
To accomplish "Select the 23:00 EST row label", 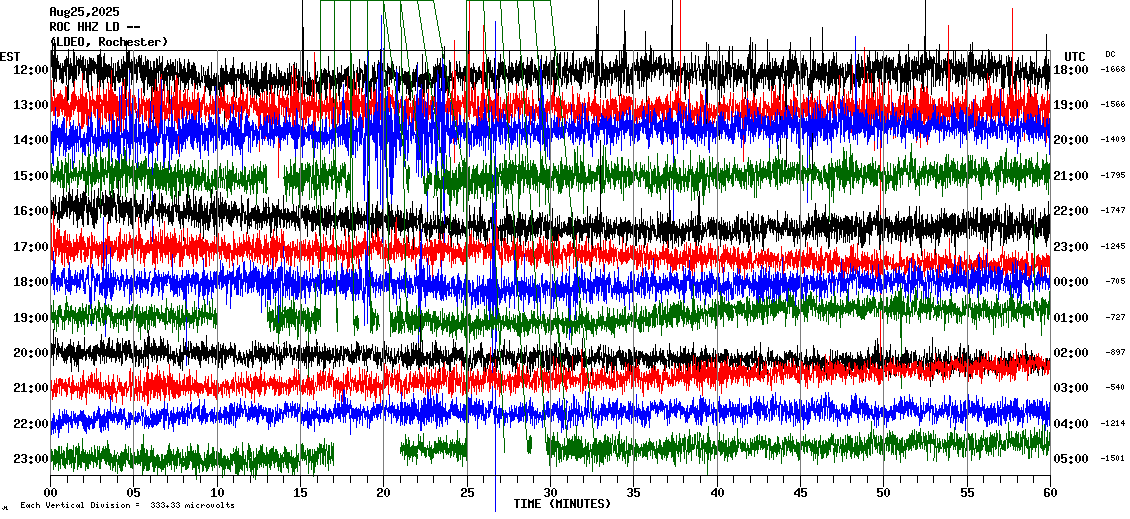I will [31, 459].
